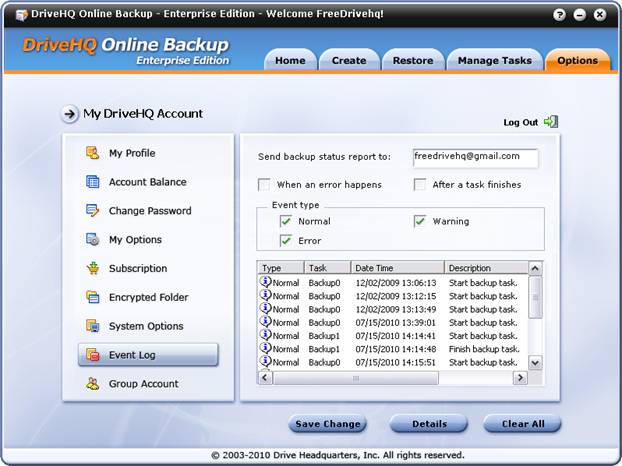Image resolution: width=622 pixels, height=466 pixels.
Task: Click the horizontal scrollbar thumb in event log
Action: pyautogui.click(x=354, y=378)
